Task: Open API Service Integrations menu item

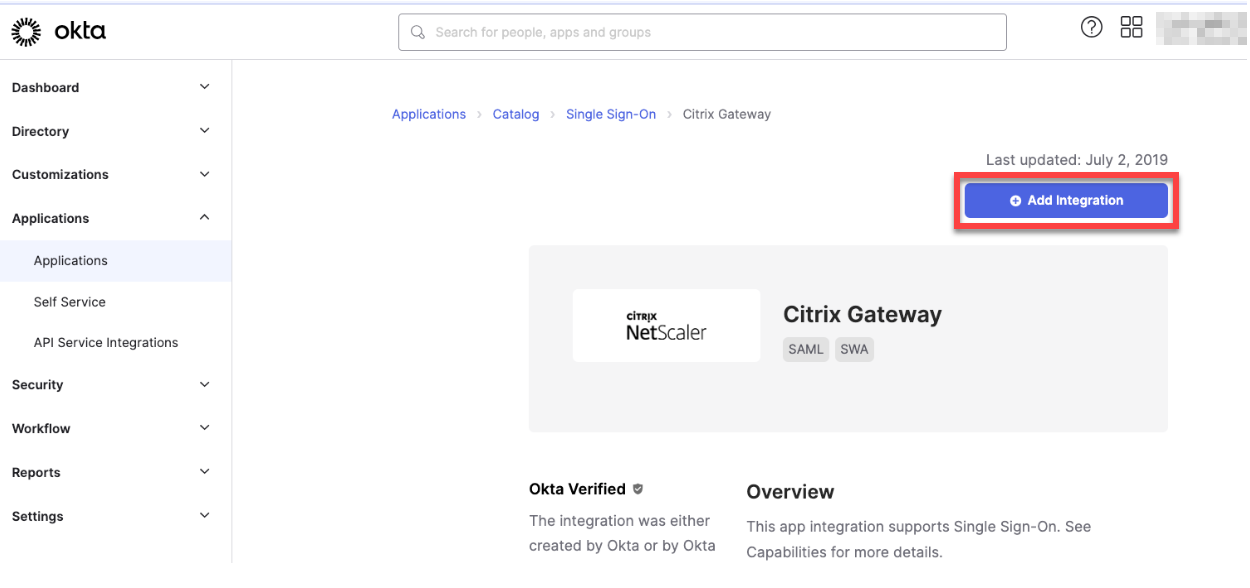Action: pyautogui.click(x=106, y=343)
